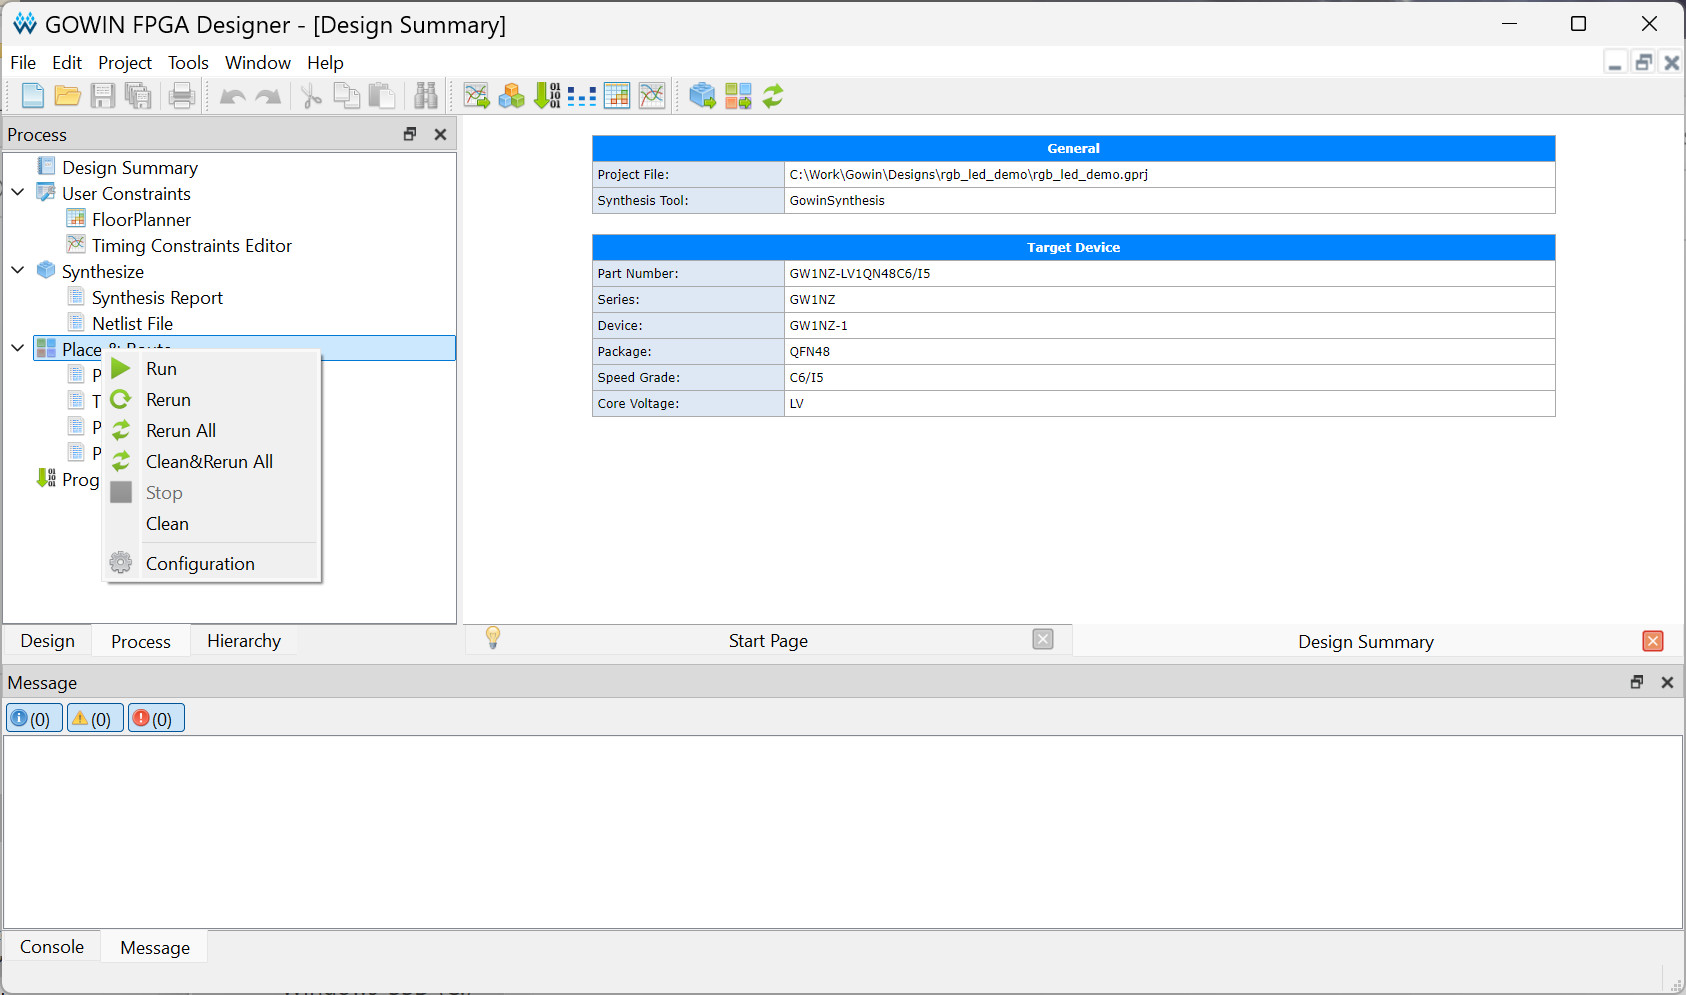This screenshot has width=1686, height=995.
Task: Open the Tools menu
Action: click(188, 62)
